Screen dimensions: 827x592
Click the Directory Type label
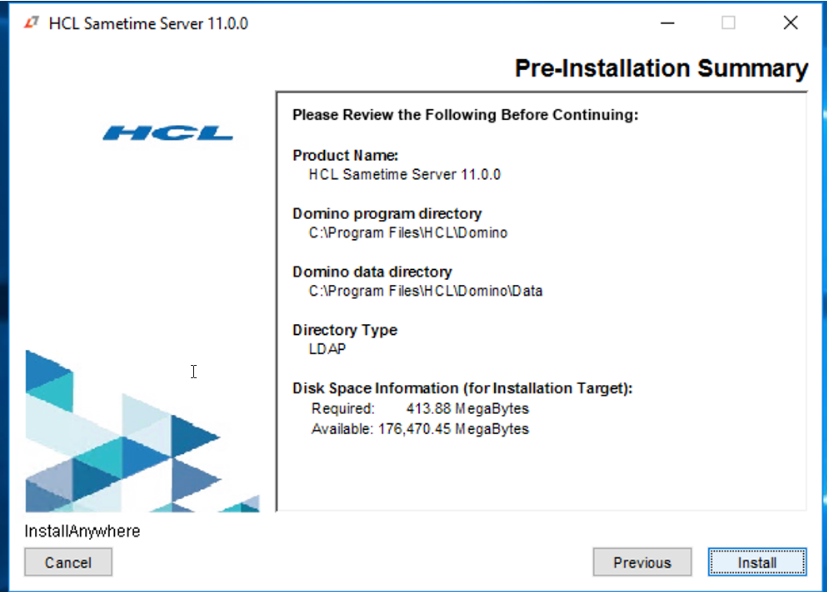(344, 330)
